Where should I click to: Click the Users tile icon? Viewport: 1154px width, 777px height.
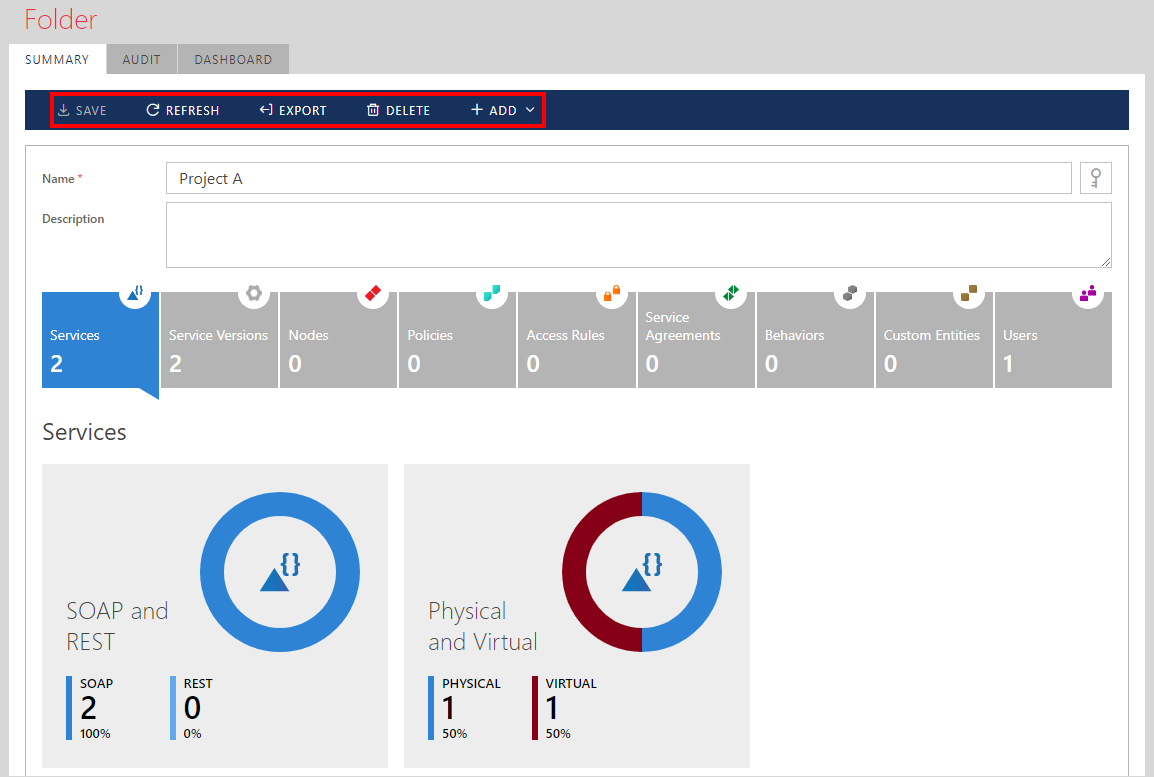[x=1088, y=293]
